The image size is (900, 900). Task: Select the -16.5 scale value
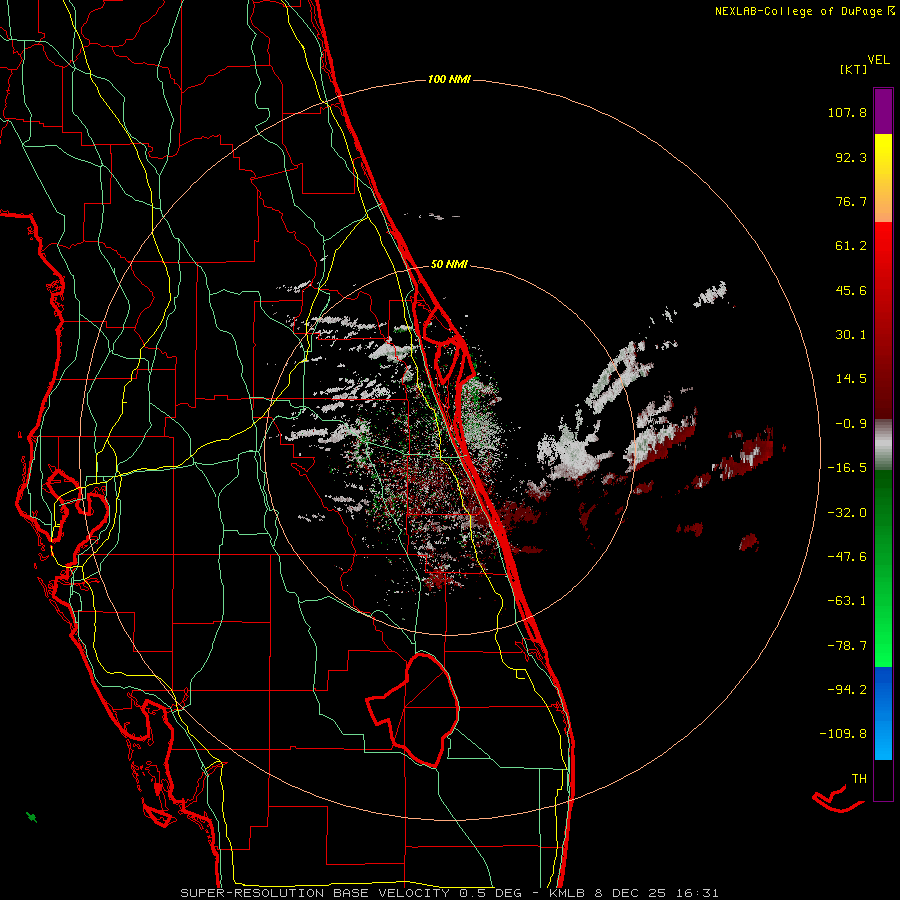pyautogui.click(x=847, y=468)
